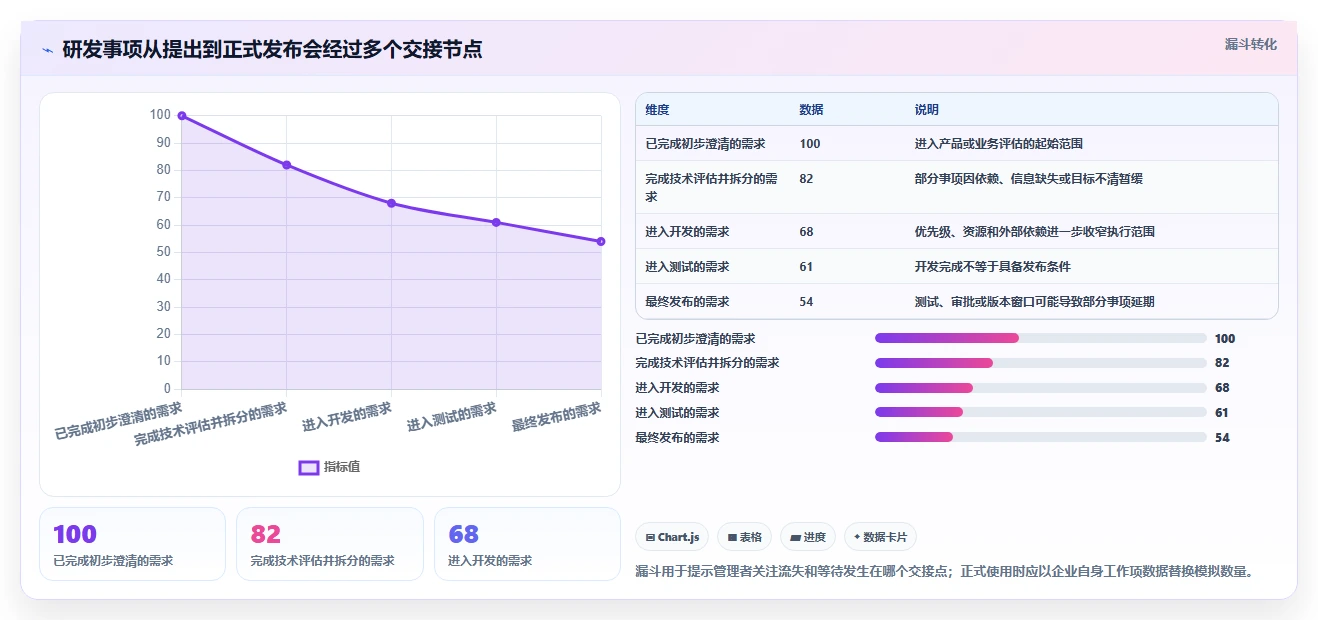Click the table data value 68

coord(806,232)
